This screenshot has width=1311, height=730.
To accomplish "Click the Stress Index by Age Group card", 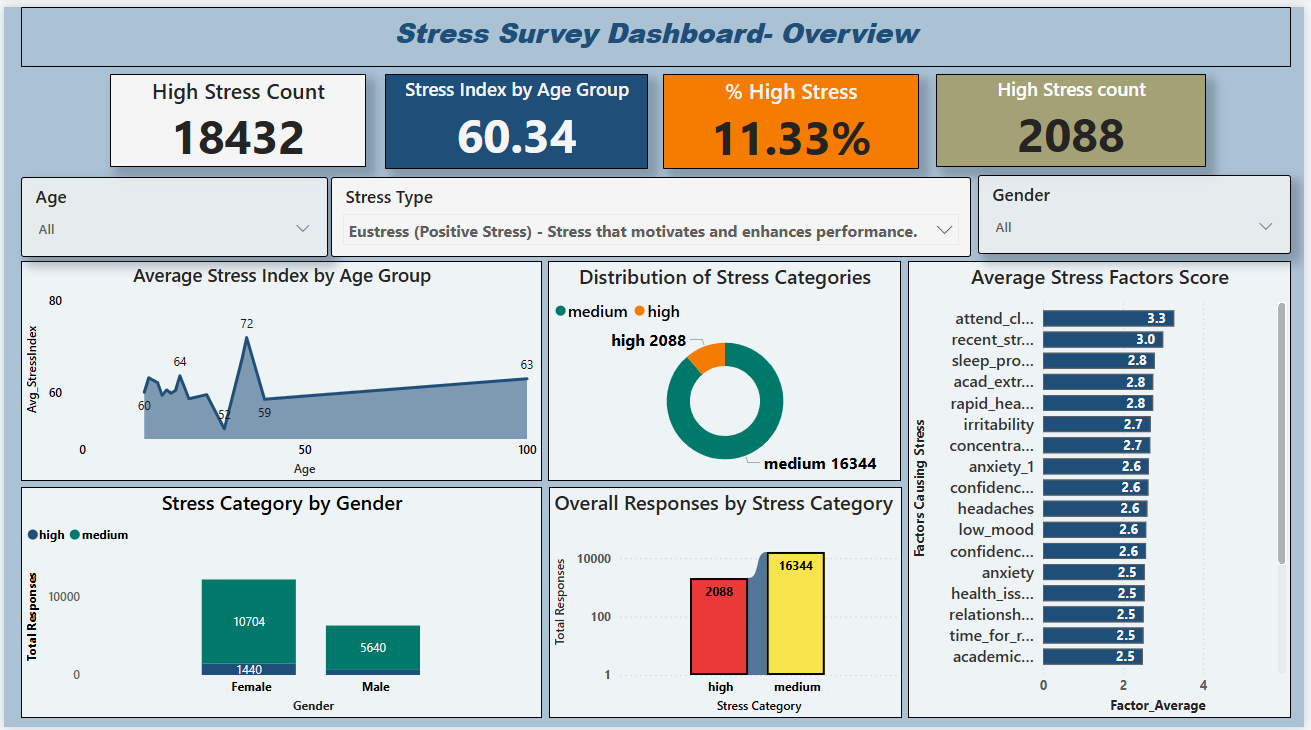I will coord(517,121).
